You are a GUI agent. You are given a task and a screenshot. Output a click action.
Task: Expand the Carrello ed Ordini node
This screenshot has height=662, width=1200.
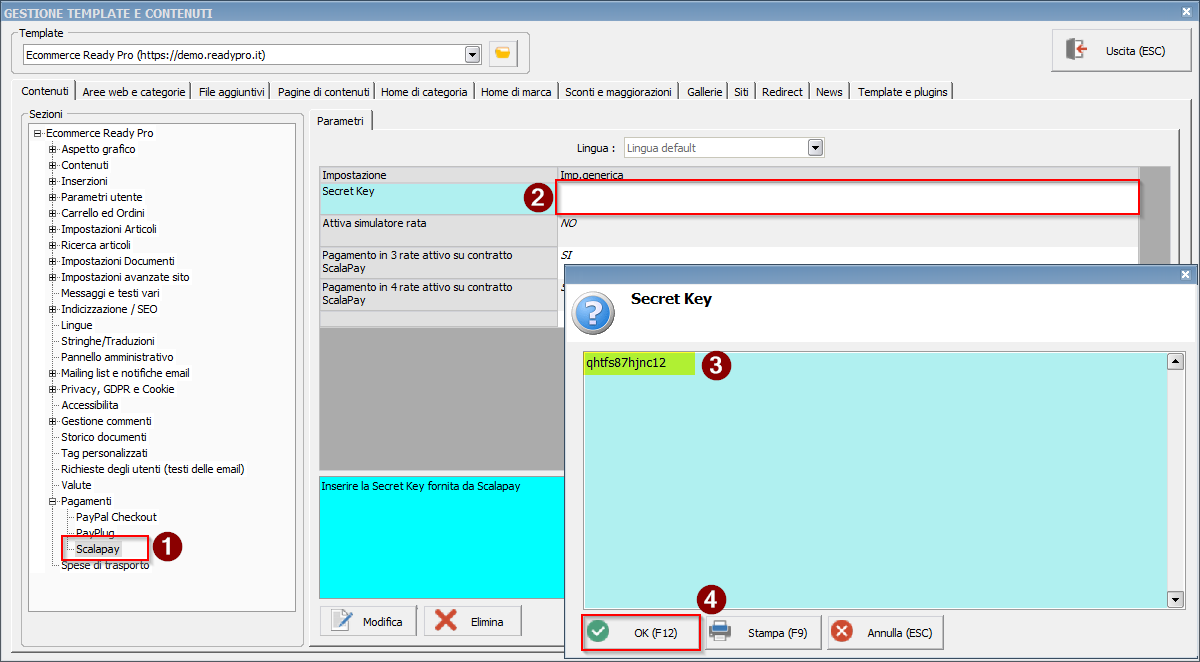(53, 213)
